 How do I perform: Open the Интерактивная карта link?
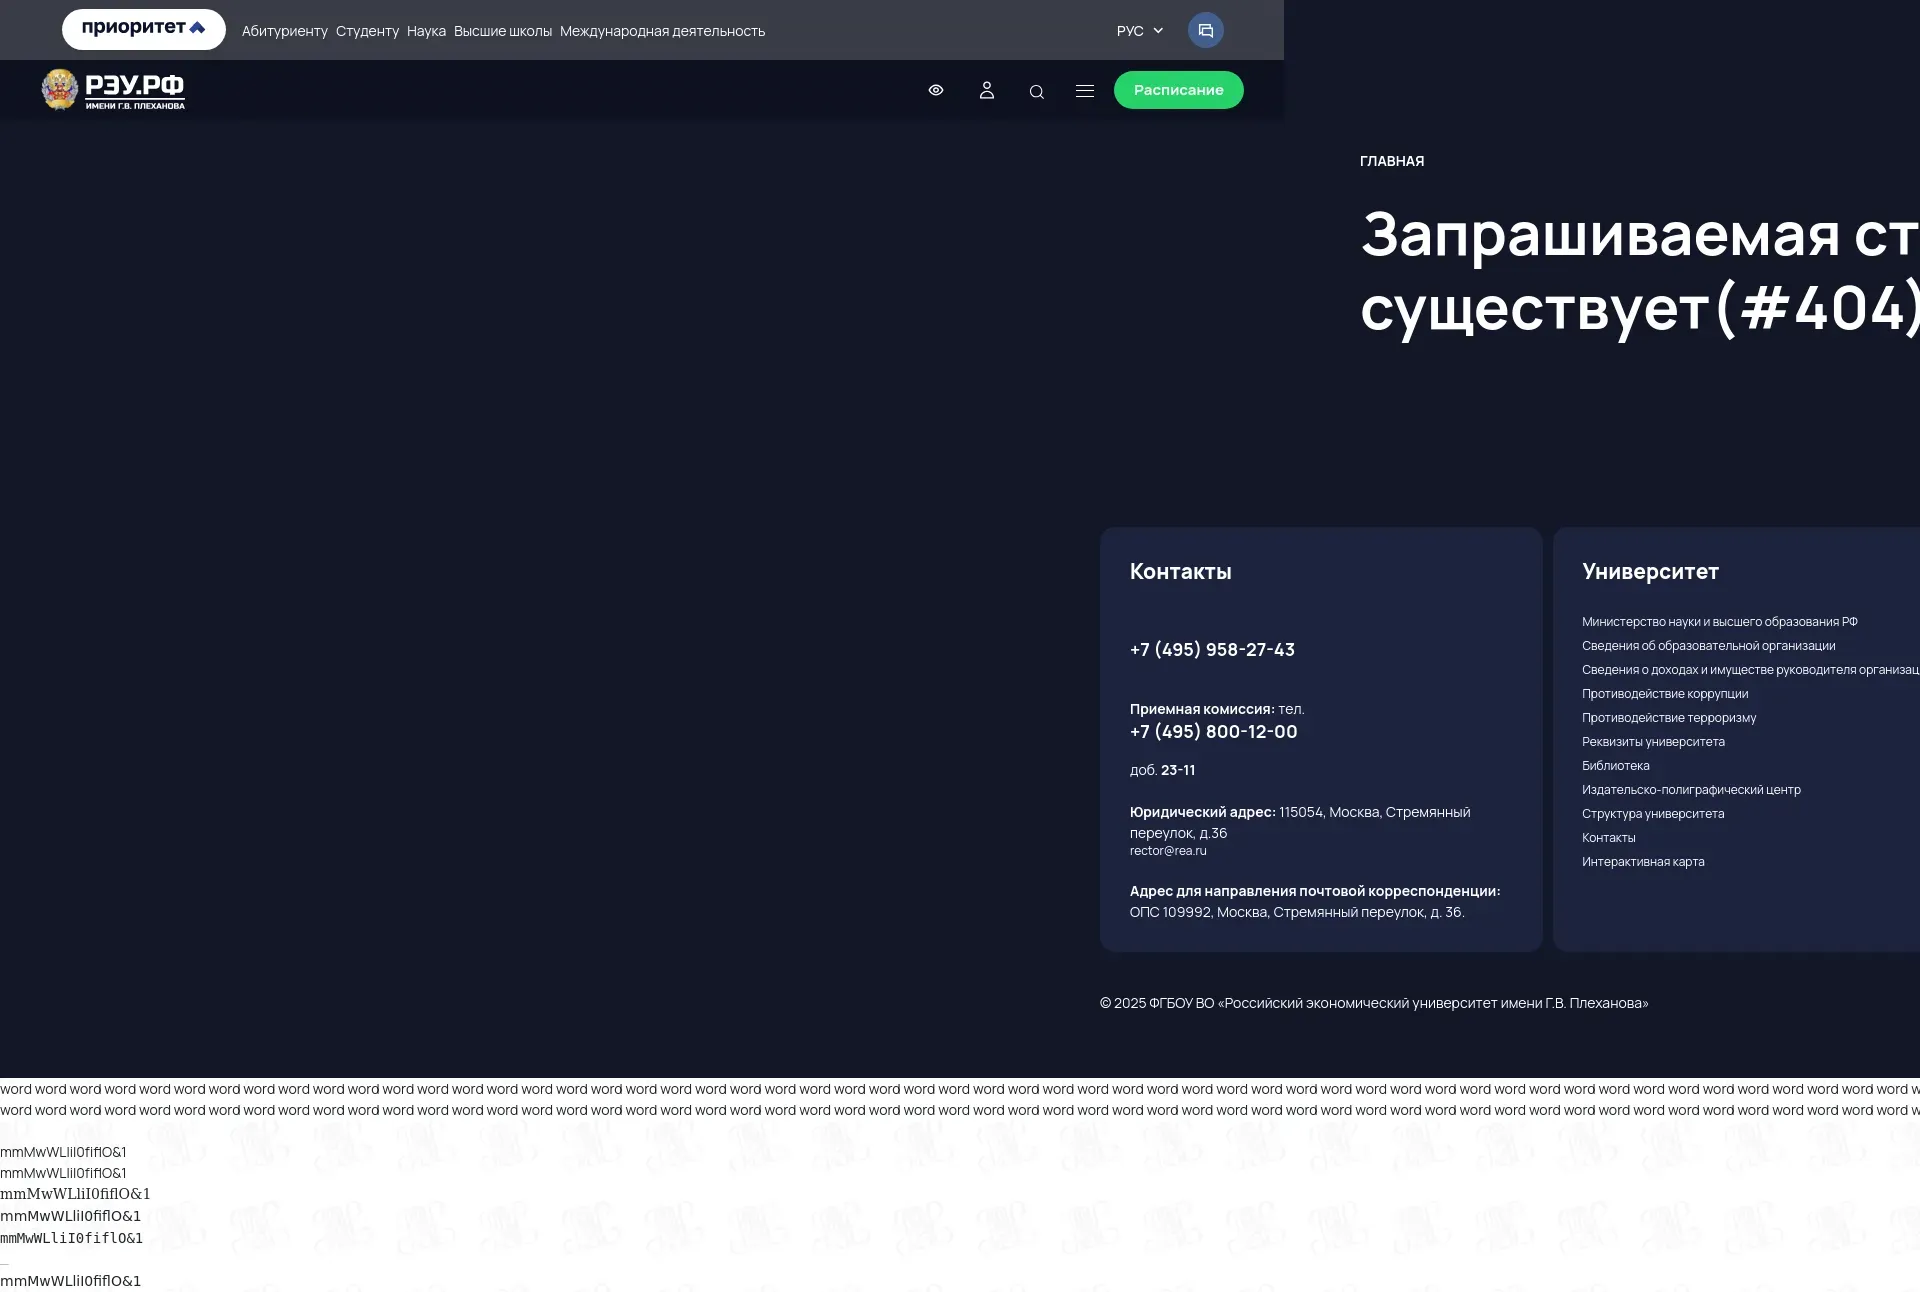click(1643, 862)
